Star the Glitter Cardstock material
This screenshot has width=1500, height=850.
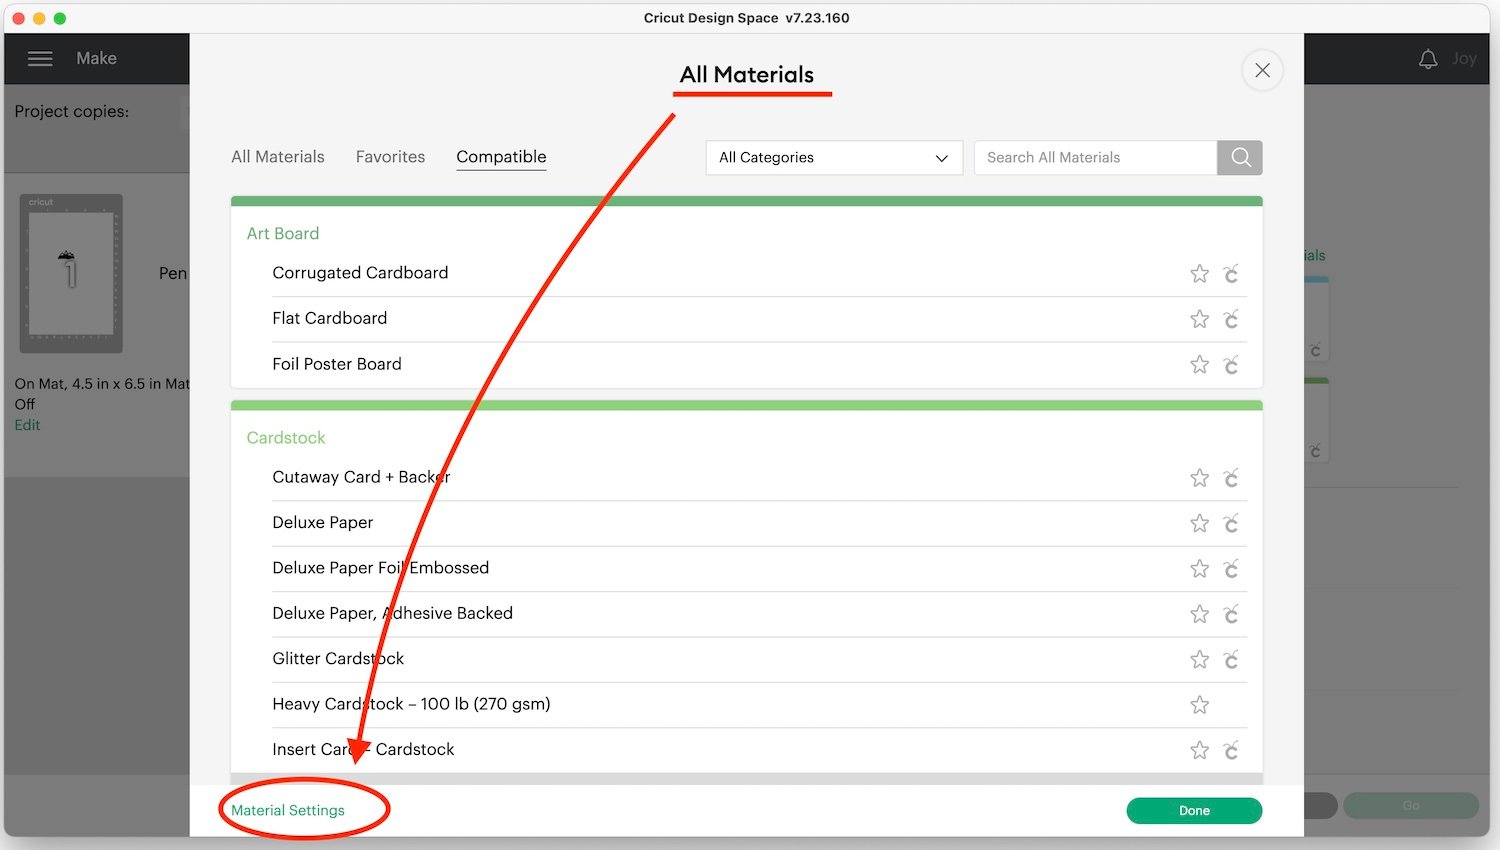pyautogui.click(x=1199, y=660)
